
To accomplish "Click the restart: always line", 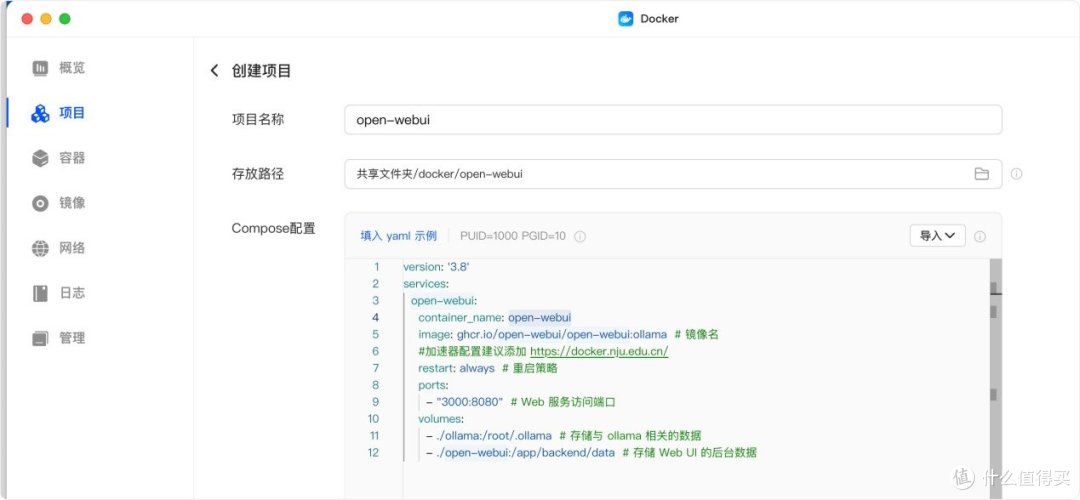I will point(487,368).
